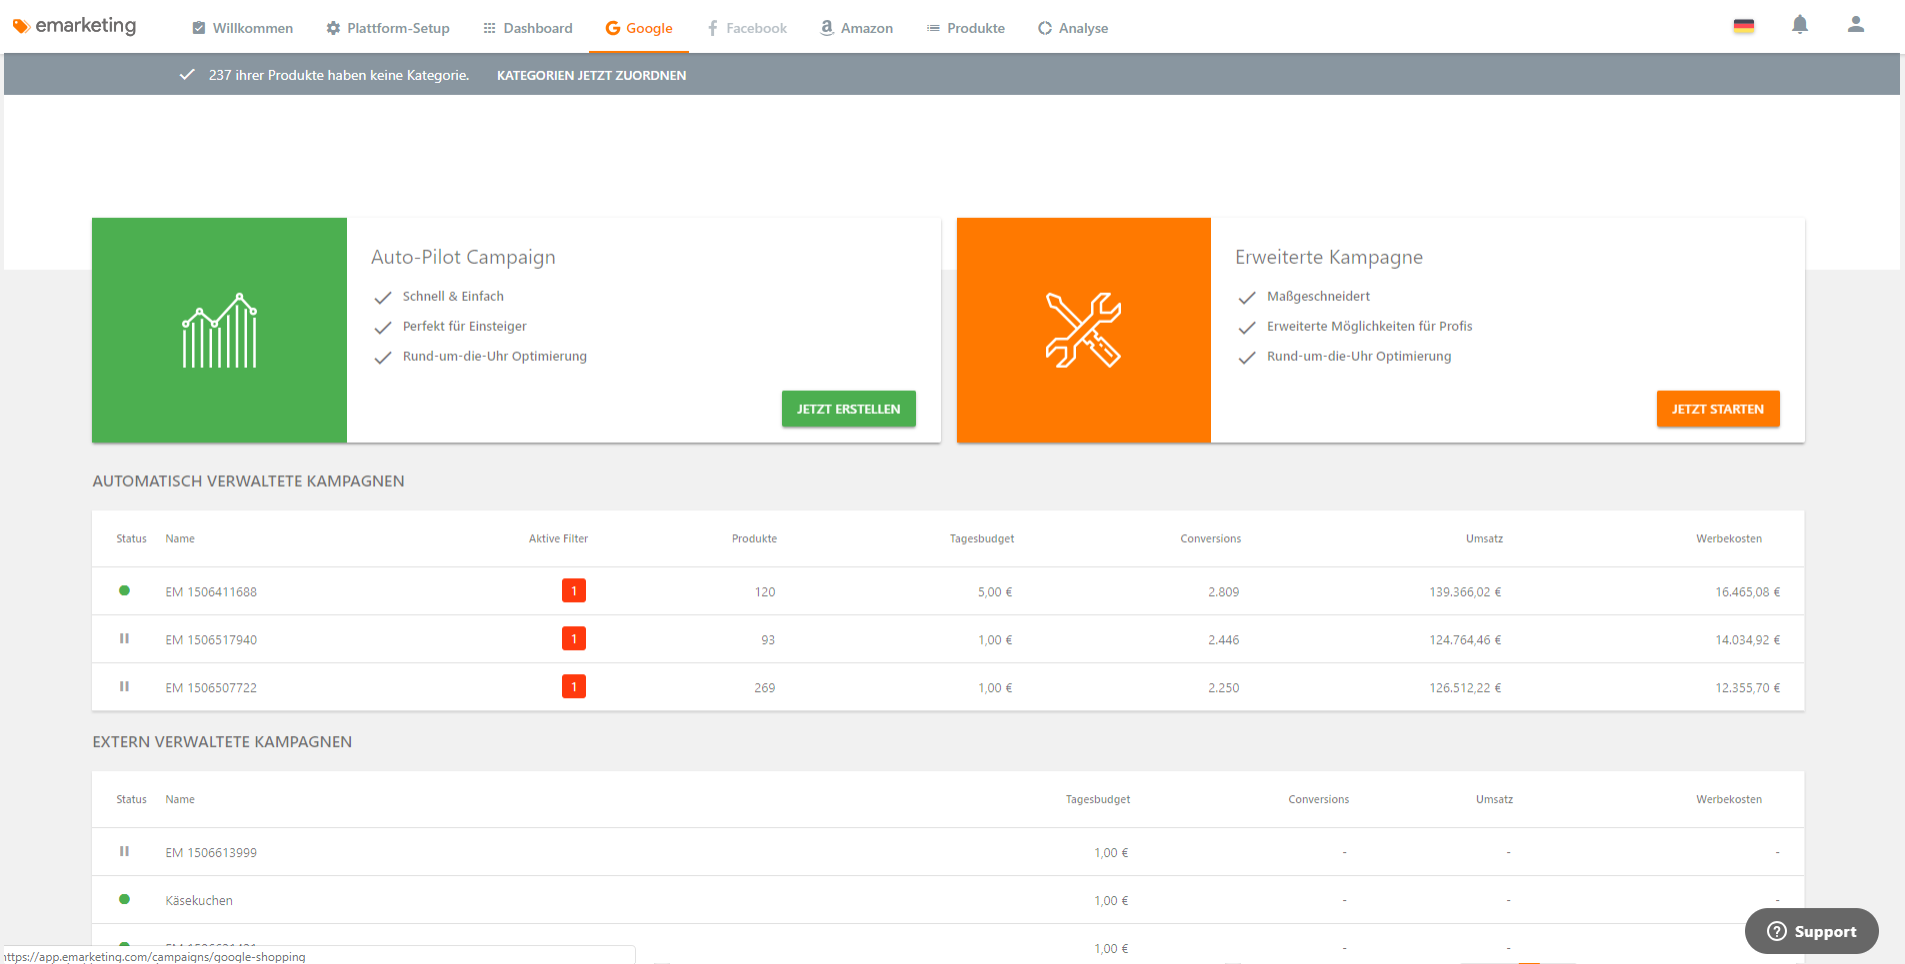This screenshot has height=964, width=1905.
Task: Open campaign EM 1506507722
Action: click(x=211, y=688)
